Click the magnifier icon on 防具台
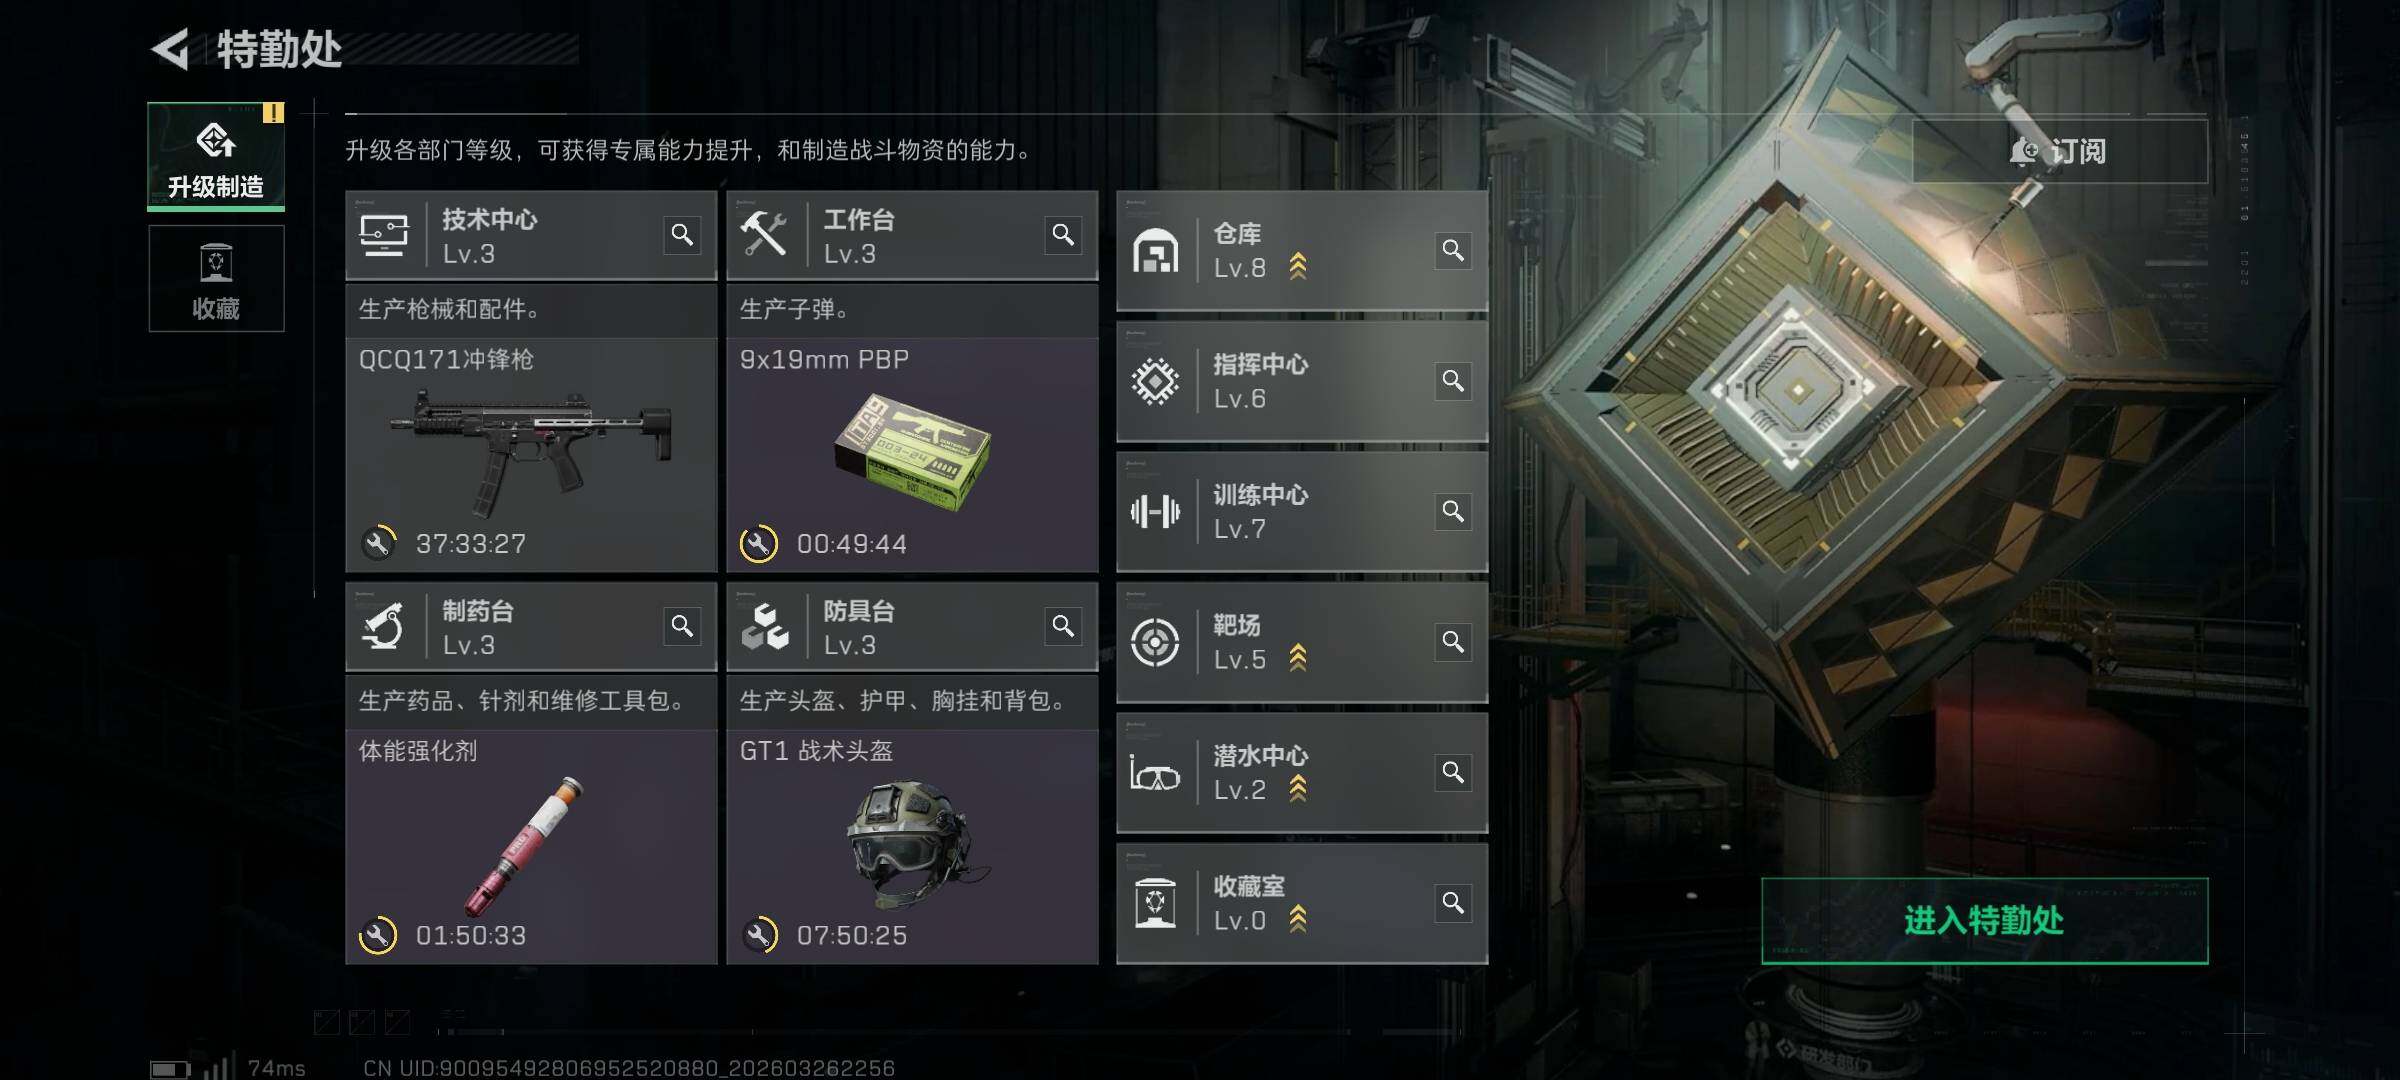The height and width of the screenshot is (1080, 2400). [x=1063, y=626]
